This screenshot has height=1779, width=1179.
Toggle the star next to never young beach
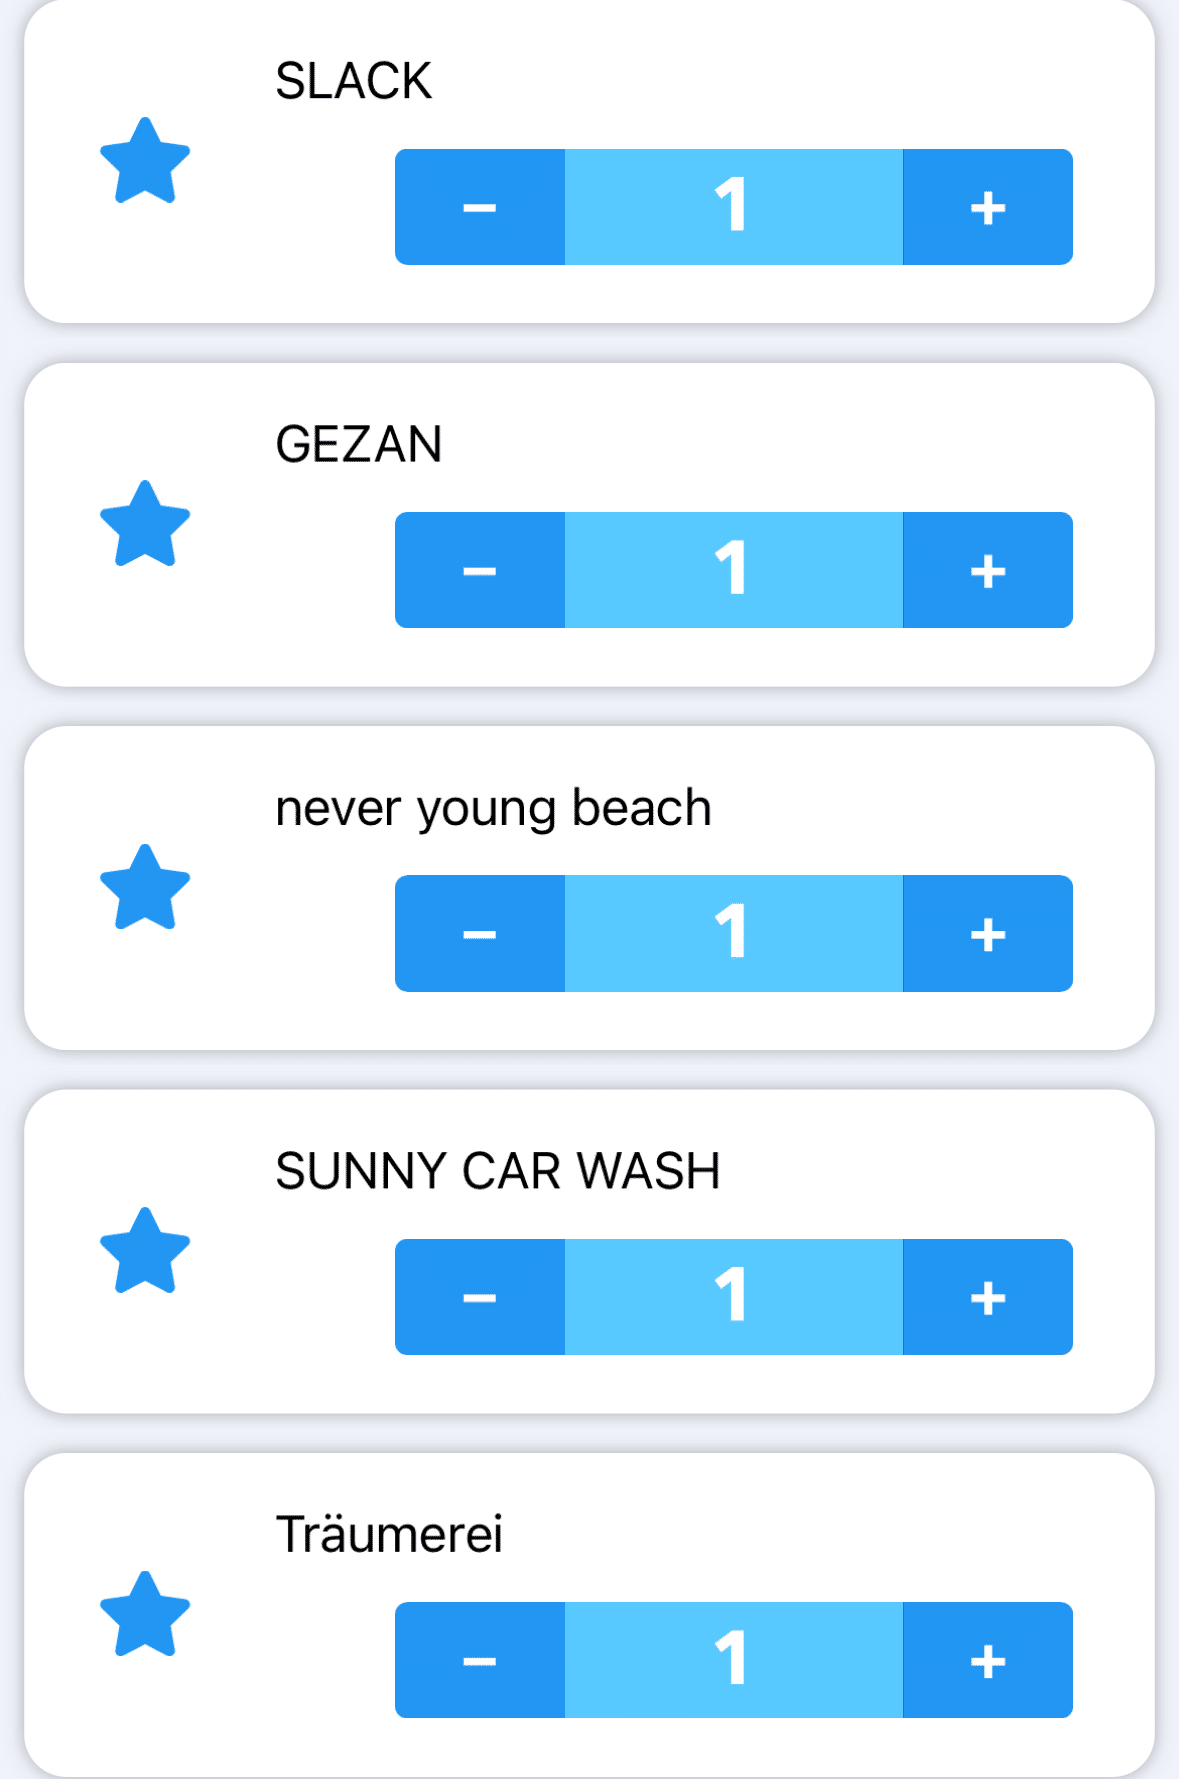[x=145, y=889]
